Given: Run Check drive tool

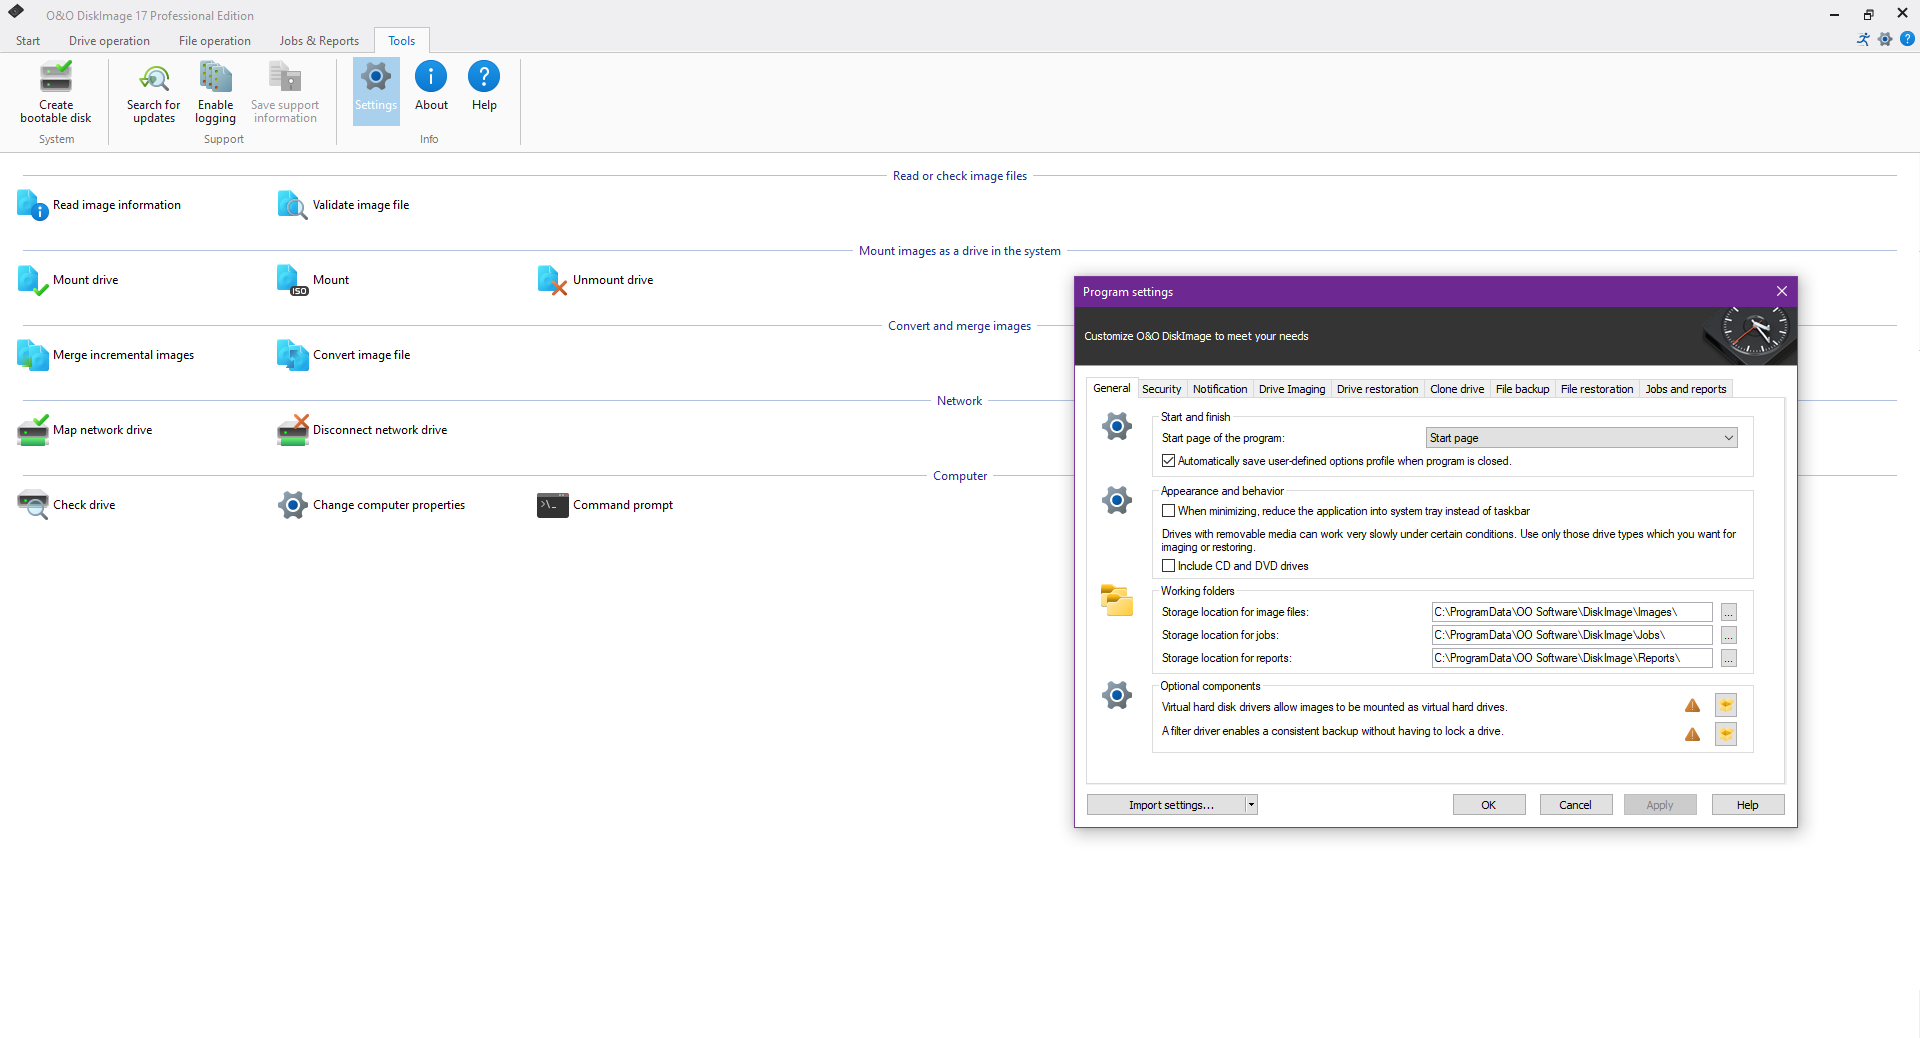Looking at the screenshot, I should 66,505.
